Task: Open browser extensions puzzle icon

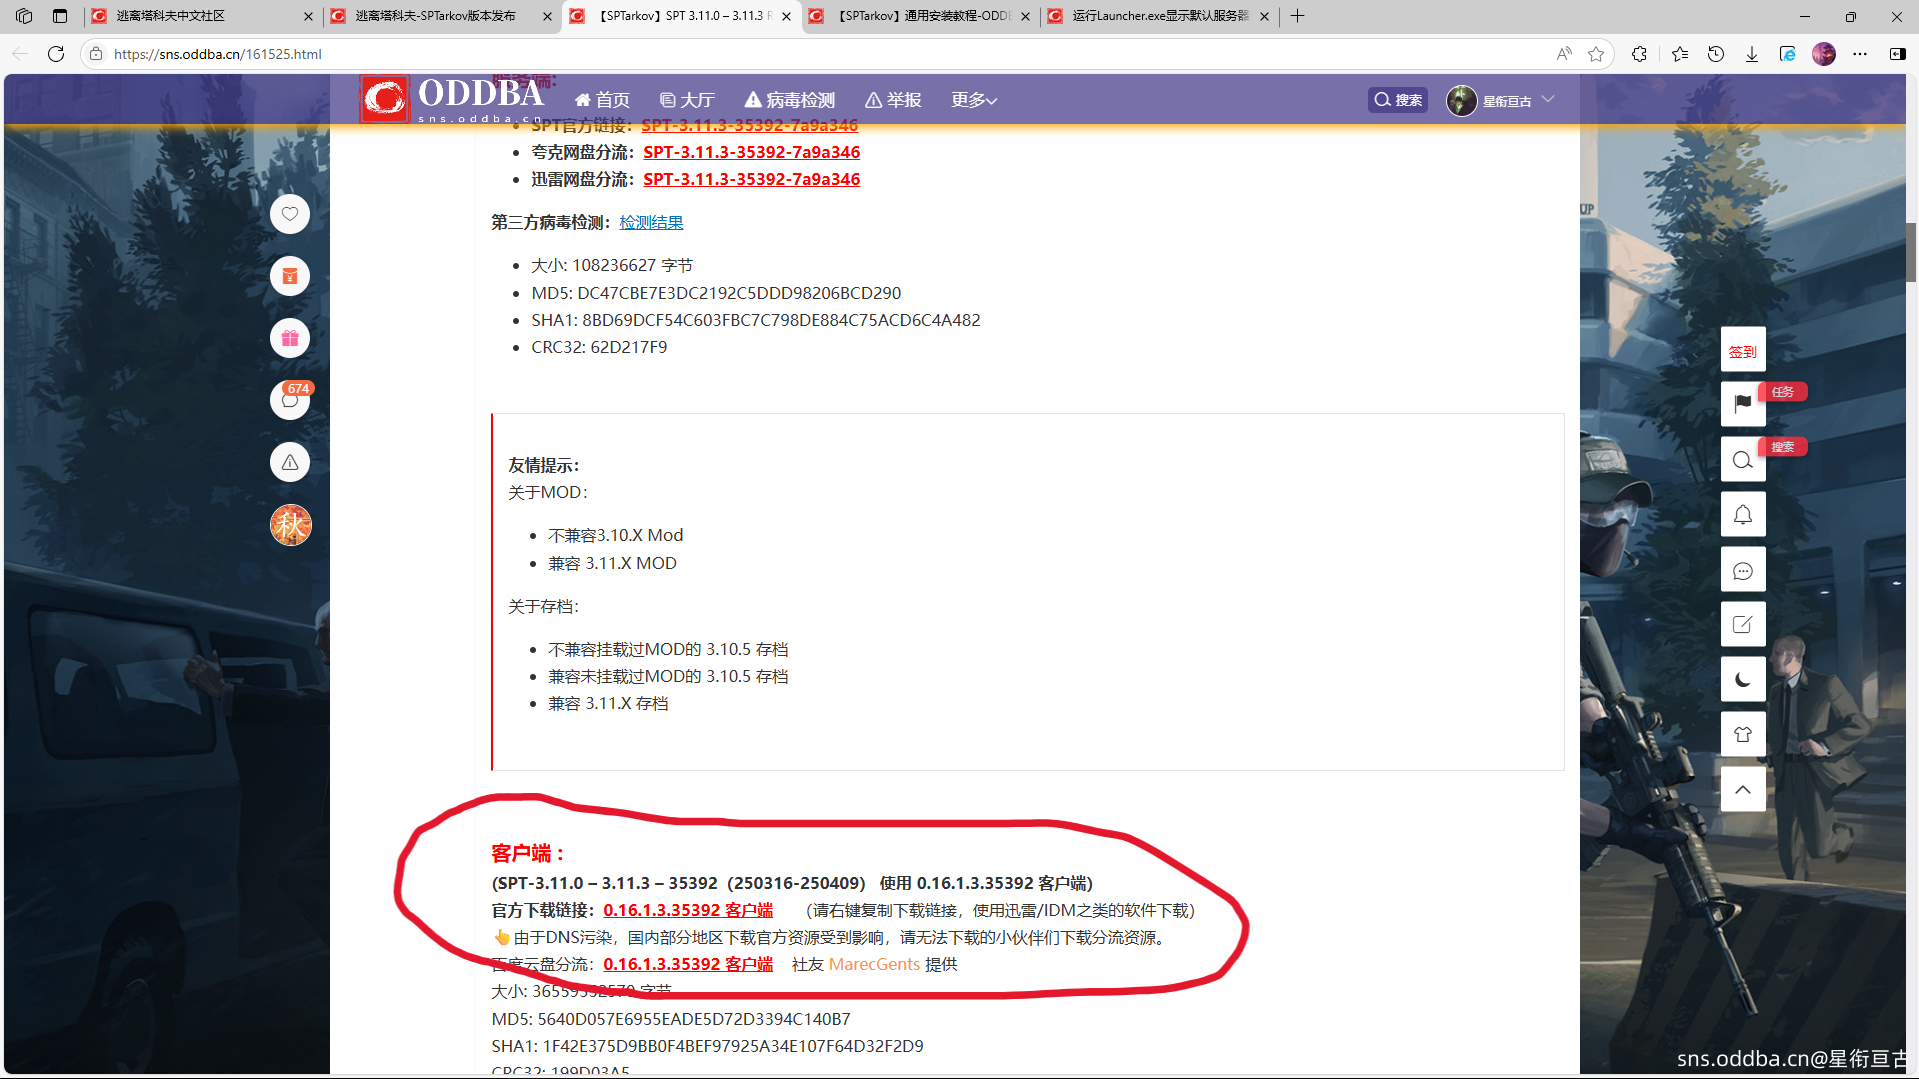Action: [x=1639, y=54]
